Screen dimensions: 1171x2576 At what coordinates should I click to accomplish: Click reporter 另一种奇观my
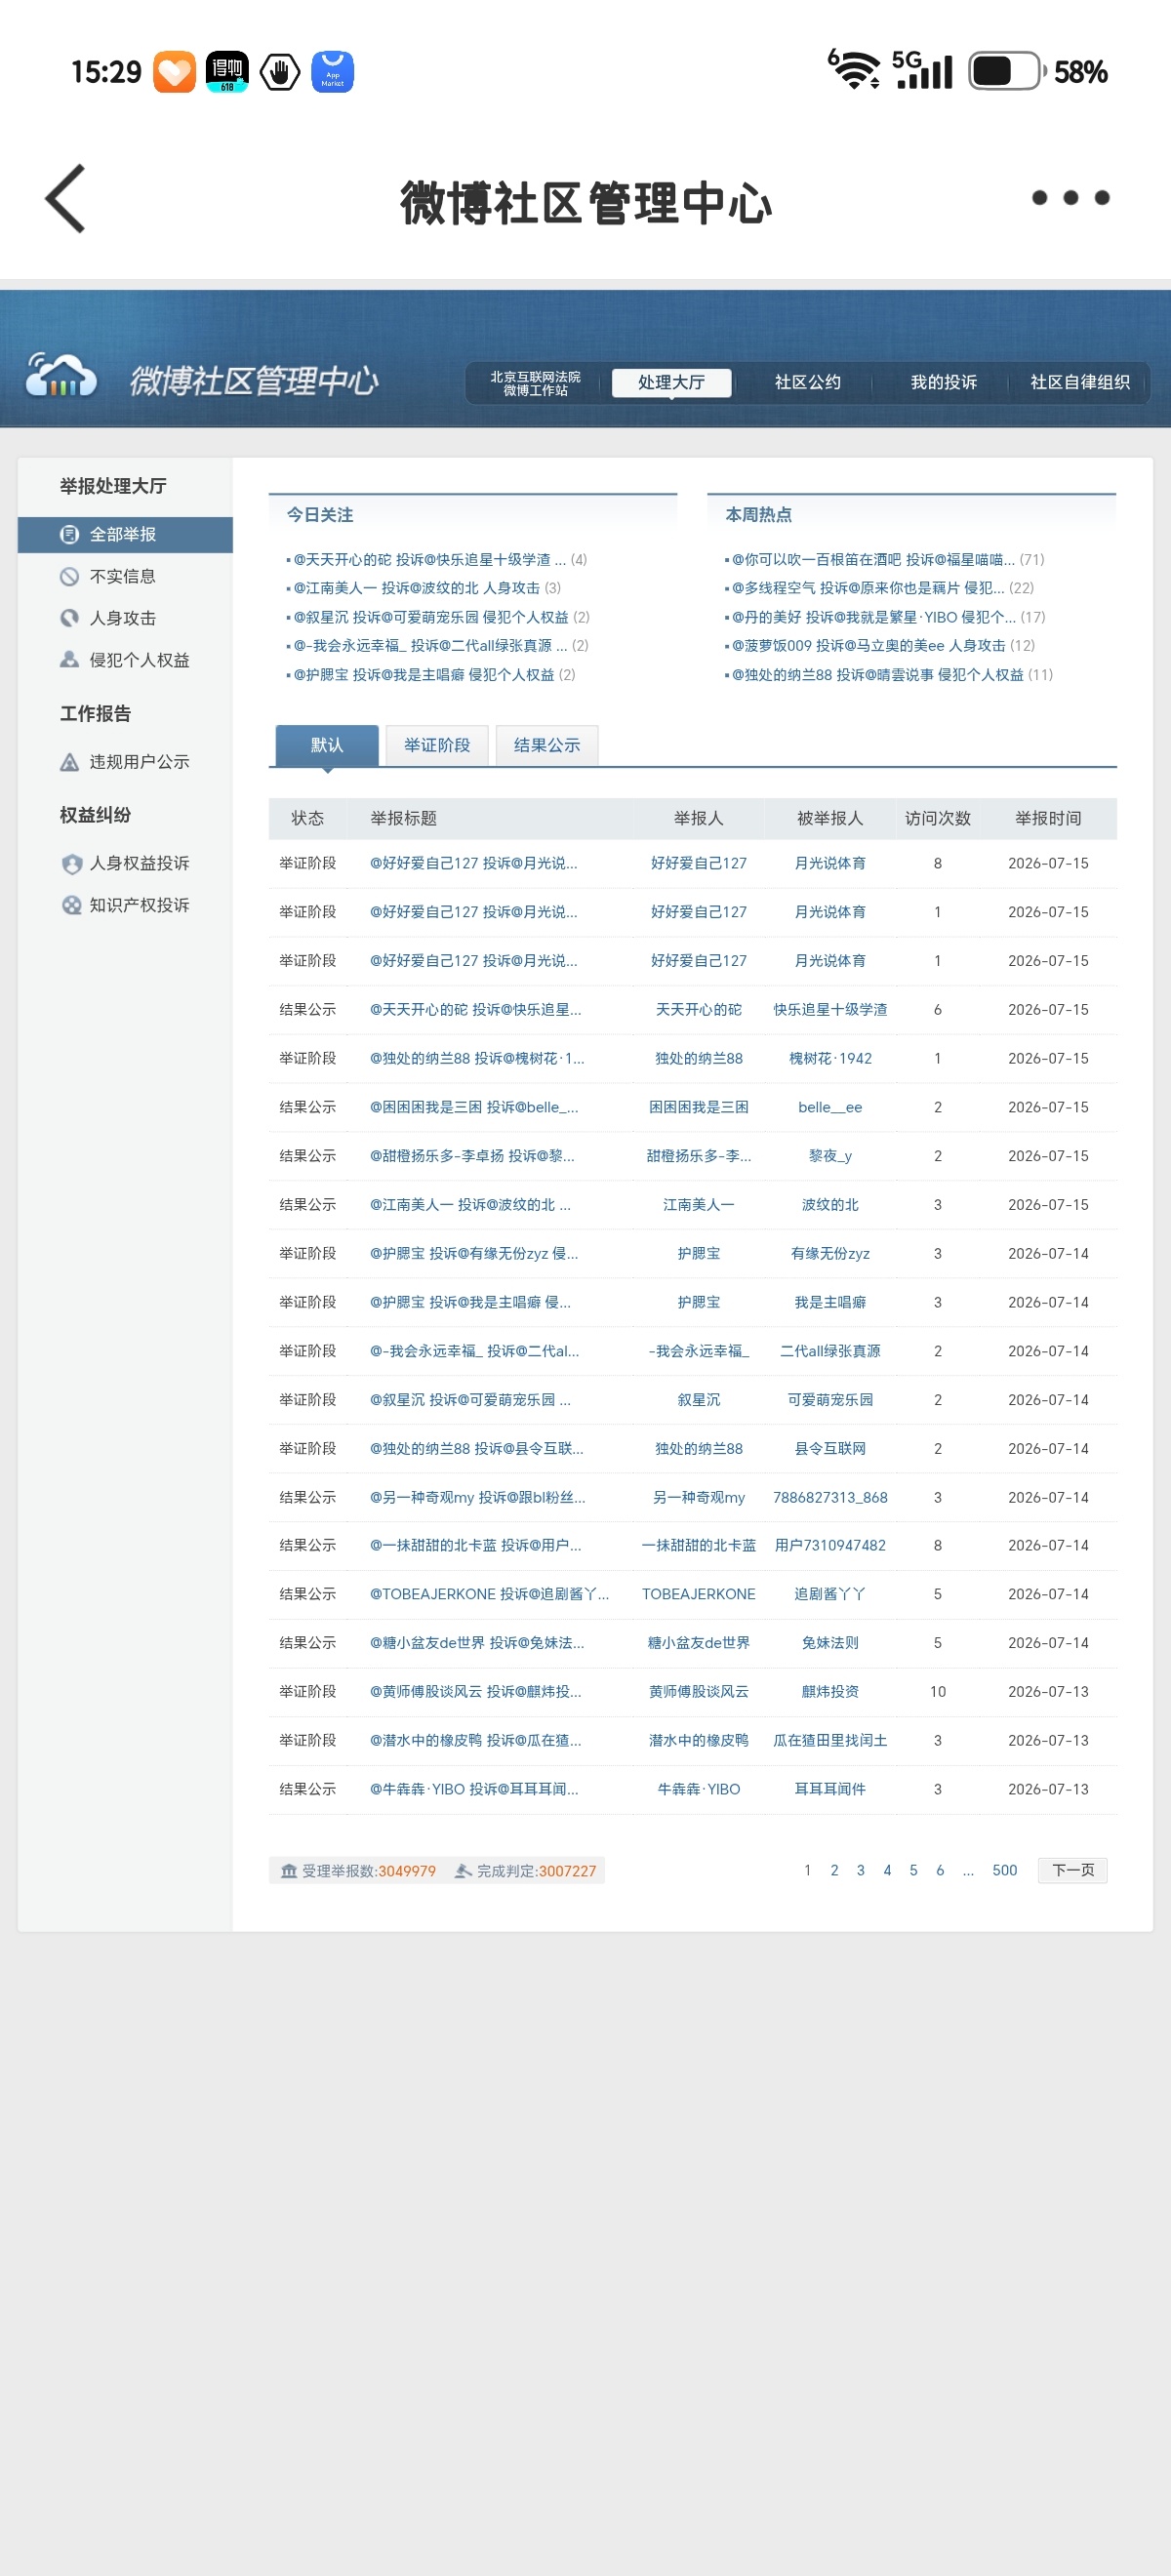698,1498
